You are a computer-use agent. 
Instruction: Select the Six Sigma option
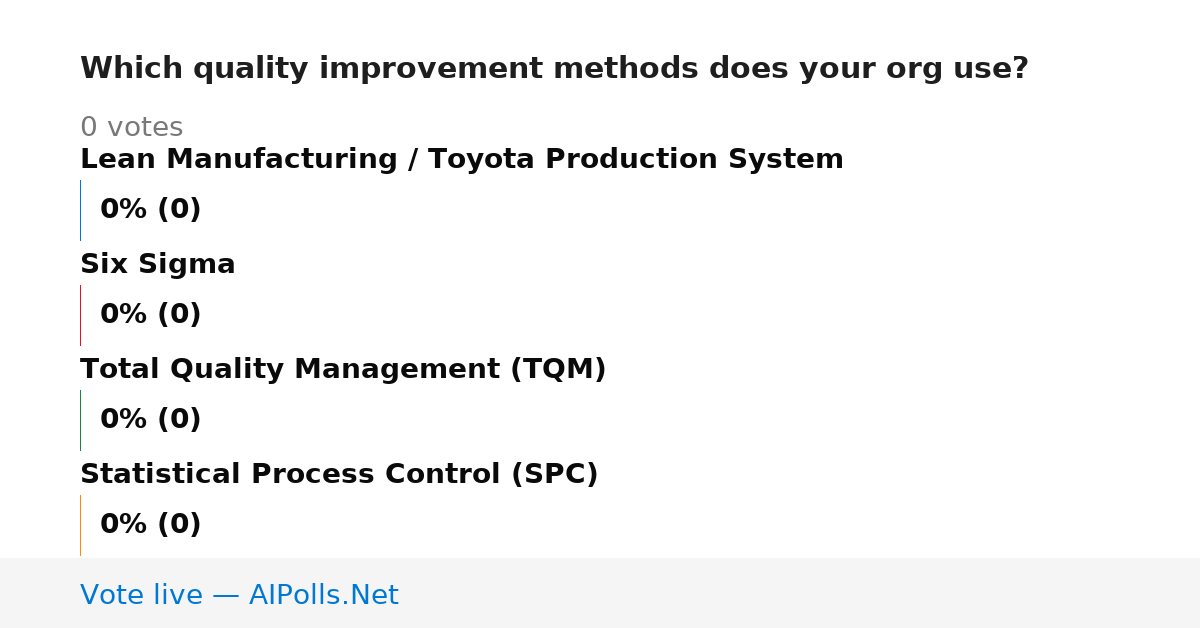[158, 264]
